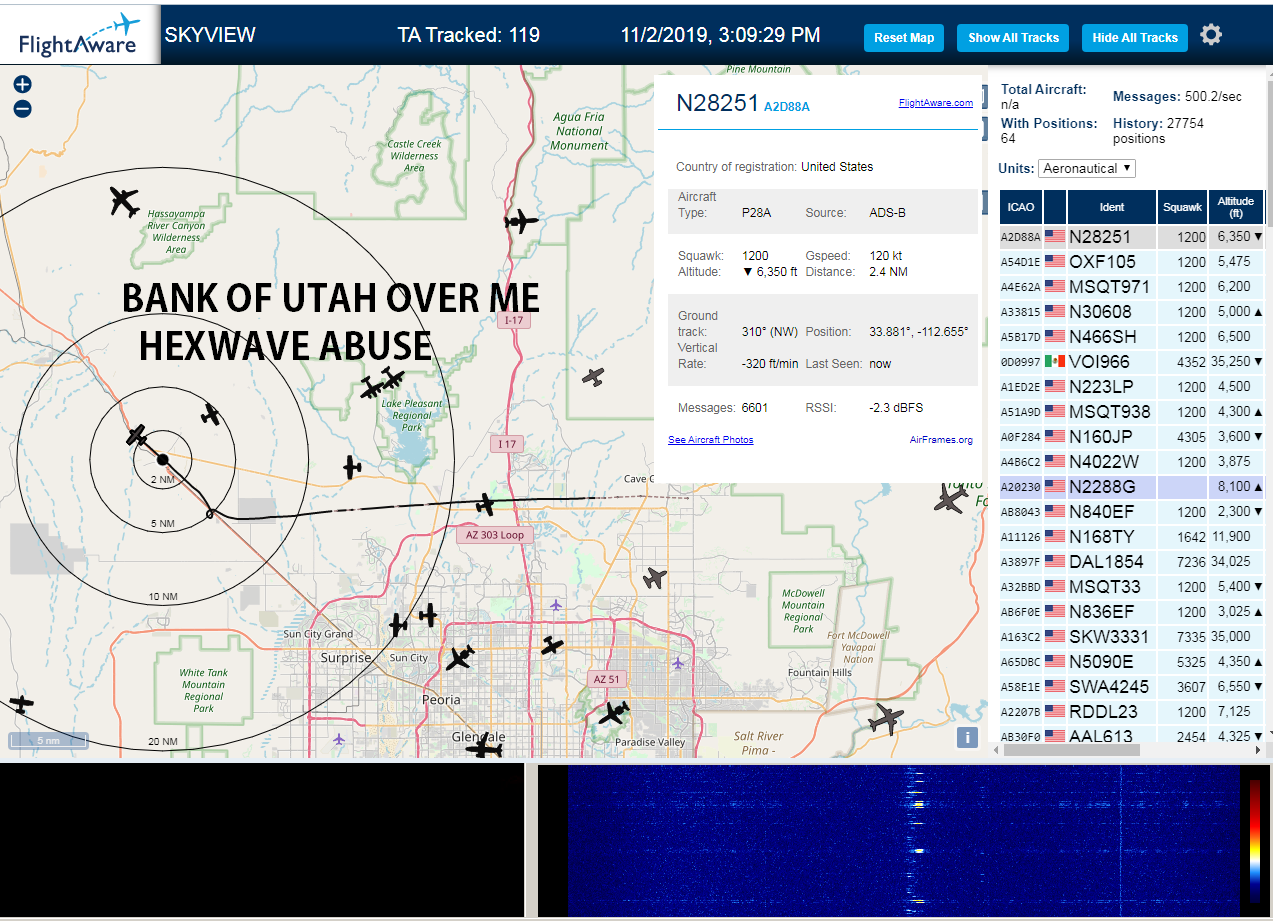The width and height of the screenshot is (1273, 921).
Task: Click Show All Tracks button
Action: pyautogui.click(x=1013, y=38)
